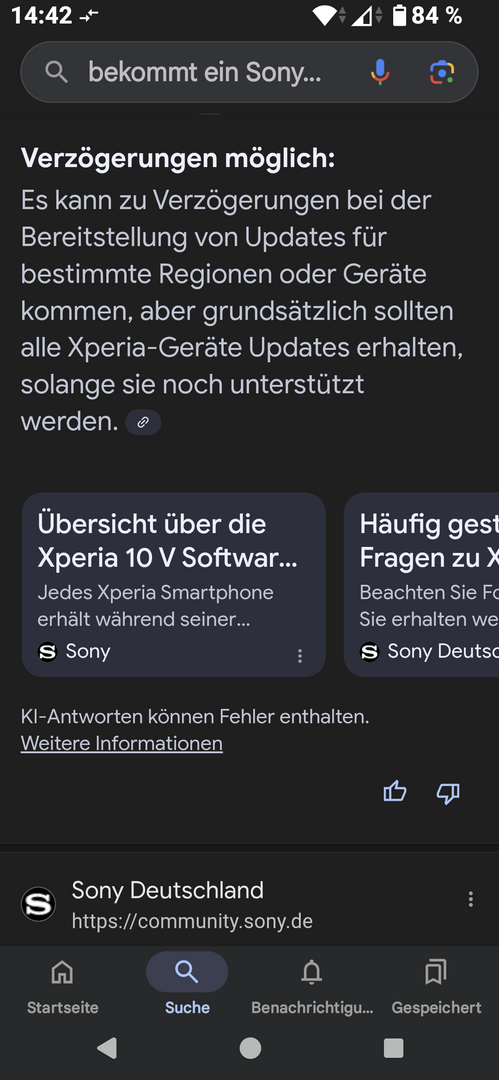Open Google Lens camera search
Viewport: 499px width, 1080px height.
click(442, 72)
